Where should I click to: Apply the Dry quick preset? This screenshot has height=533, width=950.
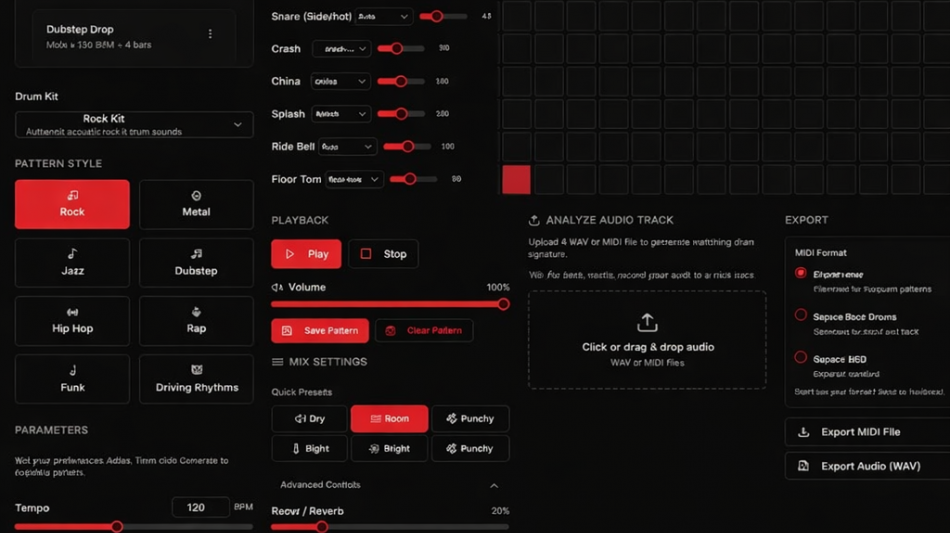(x=309, y=419)
